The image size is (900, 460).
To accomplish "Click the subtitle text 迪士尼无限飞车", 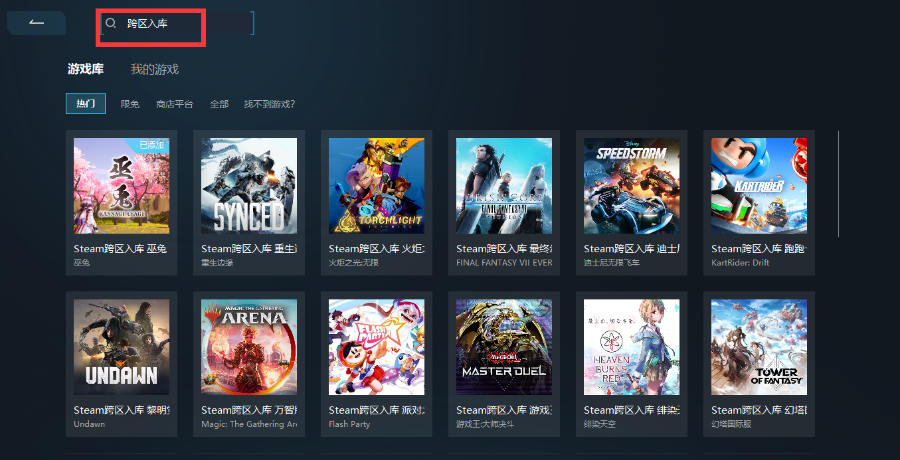I will pos(612,262).
